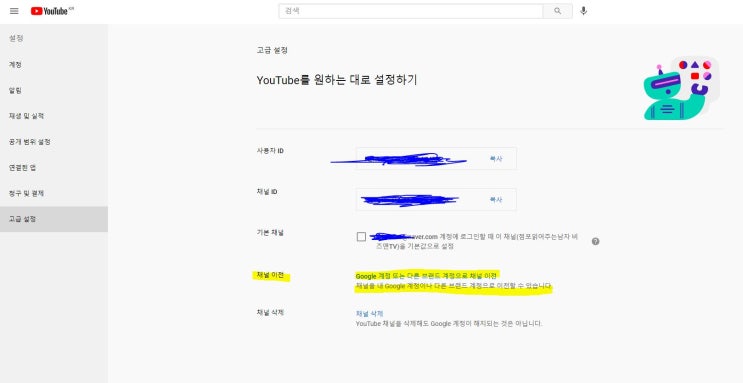Show help for 기본 채널 question mark
Image resolution: width=743 pixels, height=383 pixels.
[596, 241]
